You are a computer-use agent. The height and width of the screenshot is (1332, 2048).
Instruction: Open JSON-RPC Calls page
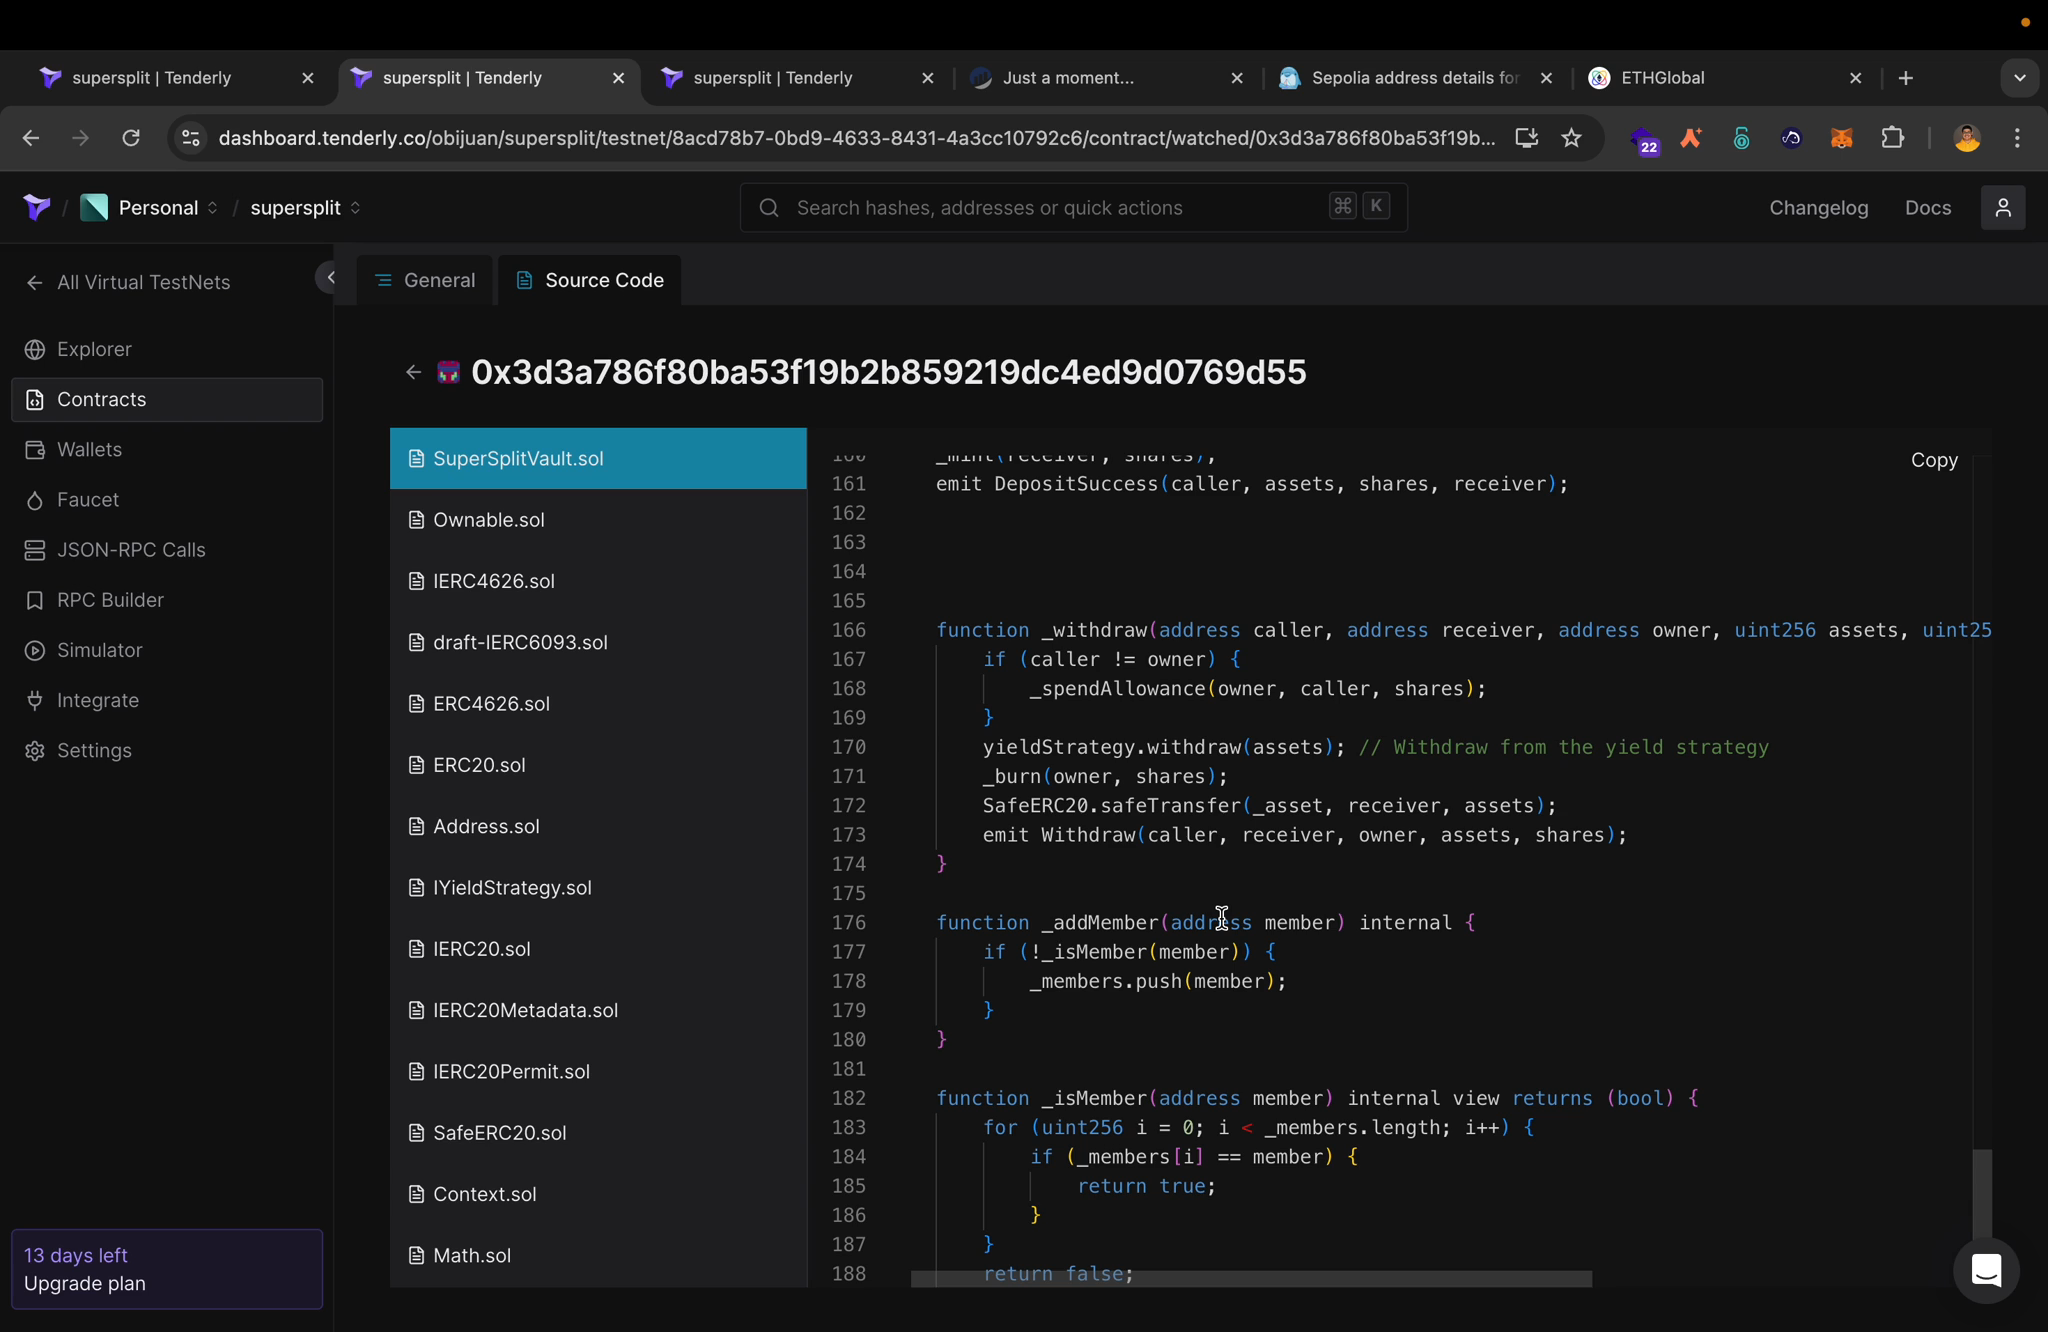coord(166,549)
